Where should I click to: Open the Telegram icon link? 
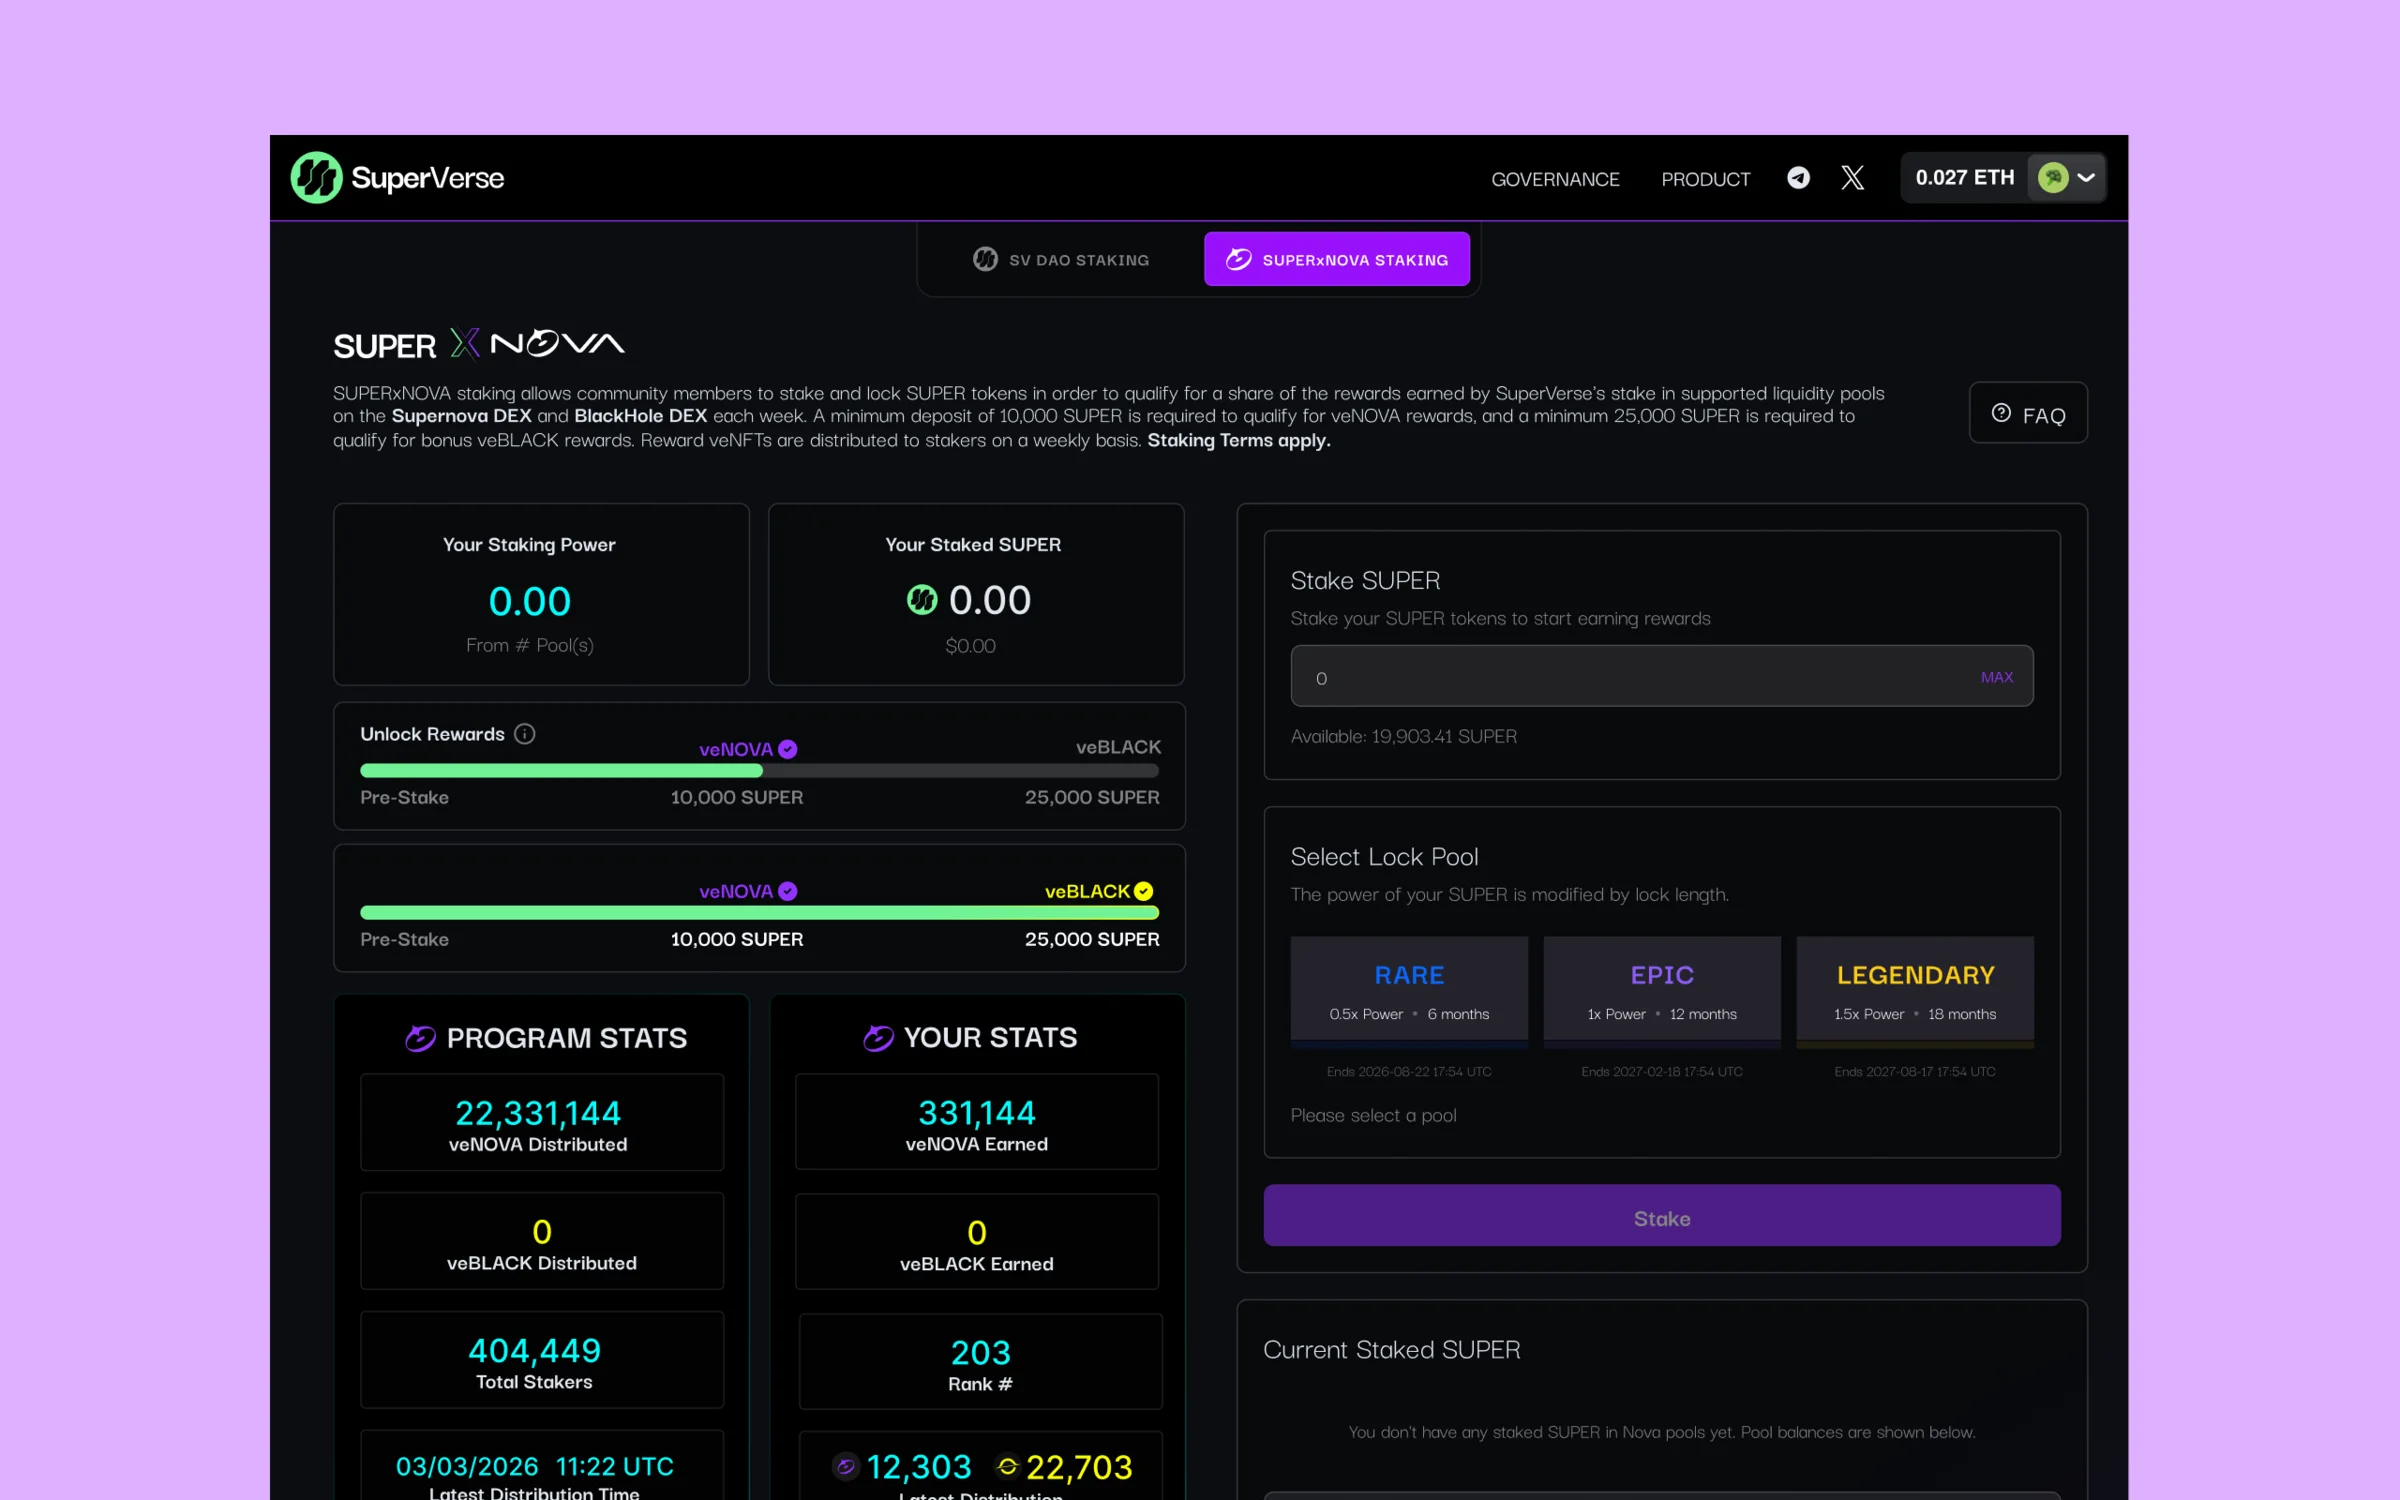(1798, 178)
